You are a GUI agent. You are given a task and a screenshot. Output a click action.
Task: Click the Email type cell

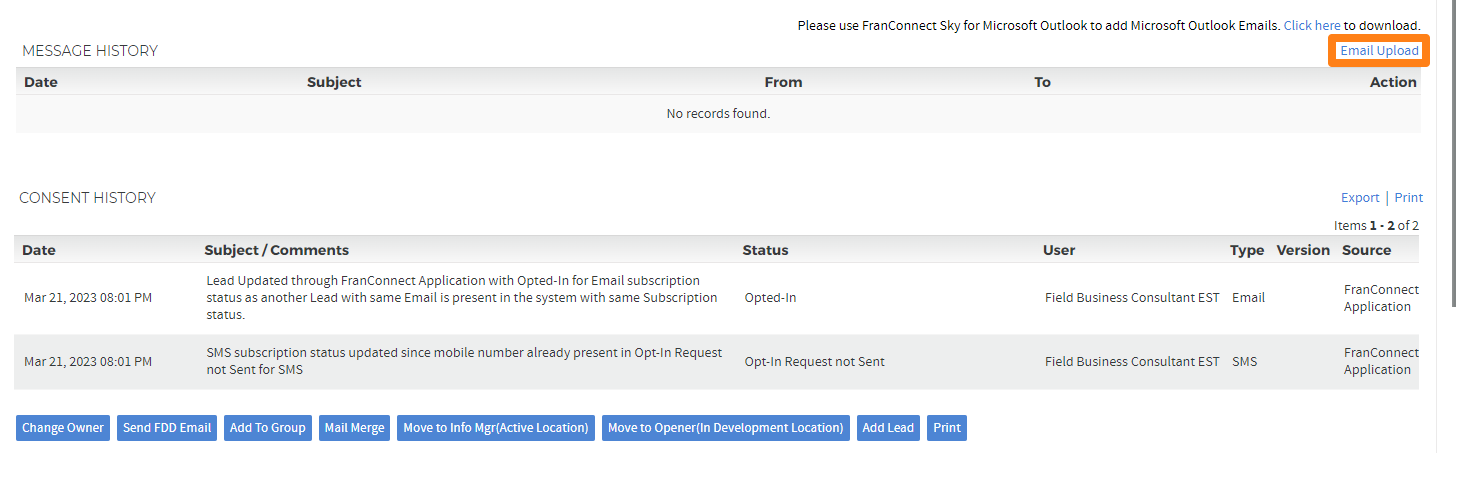(x=1248, y=298)
